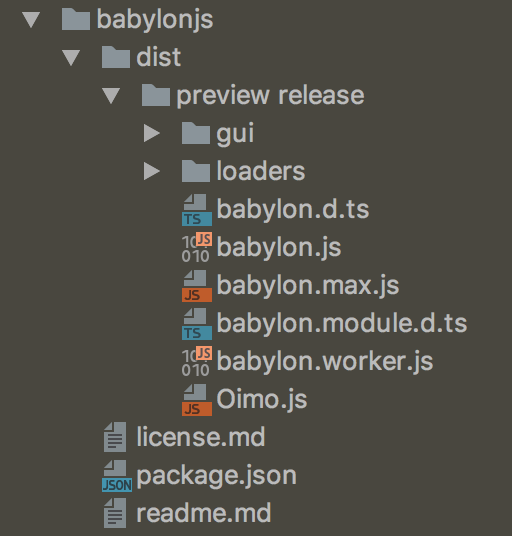The width and height of the screenshot is (512, 536).
Task: Click the TS icon of babylon.module.d.ts
Action: tap(197, 323)
